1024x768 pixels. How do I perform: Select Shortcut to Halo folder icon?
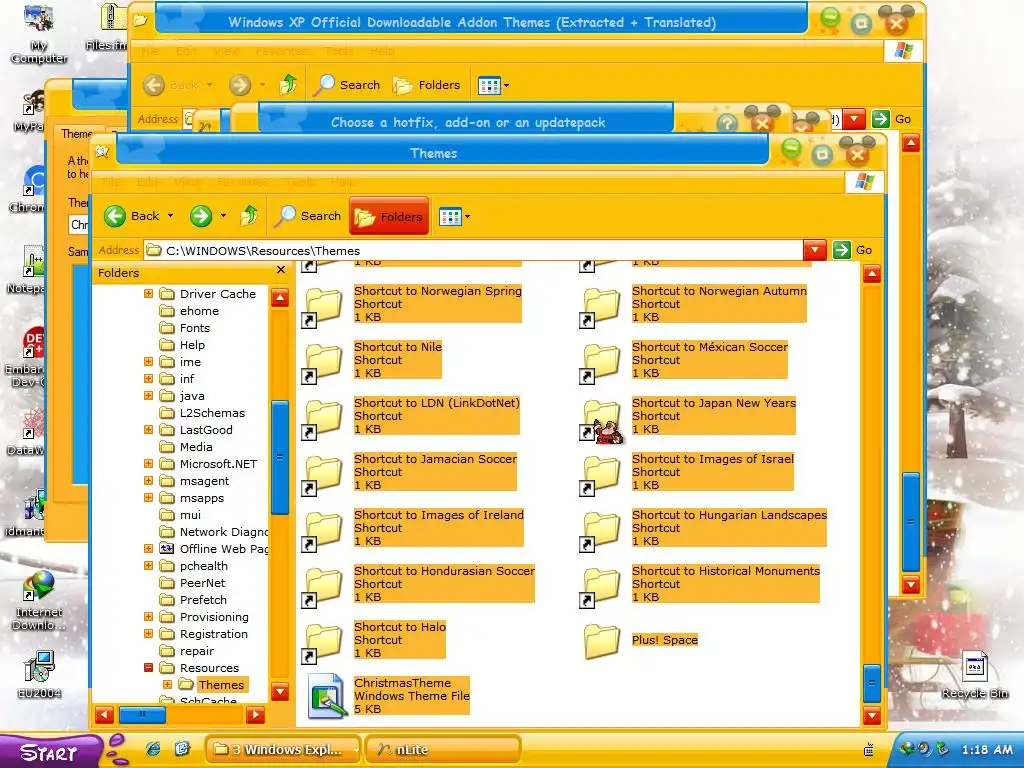[324, 643]
